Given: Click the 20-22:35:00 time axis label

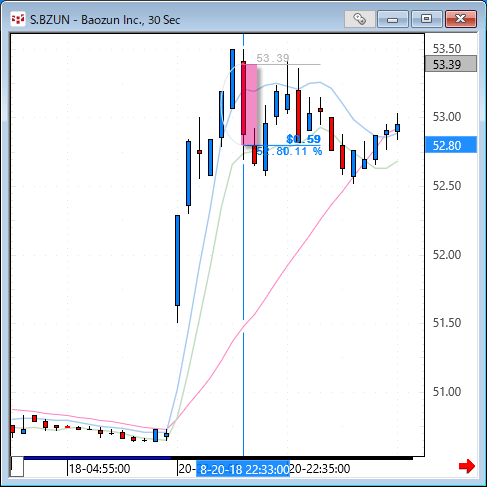Looking at the screenshot, I should click(x=320, y=469).
